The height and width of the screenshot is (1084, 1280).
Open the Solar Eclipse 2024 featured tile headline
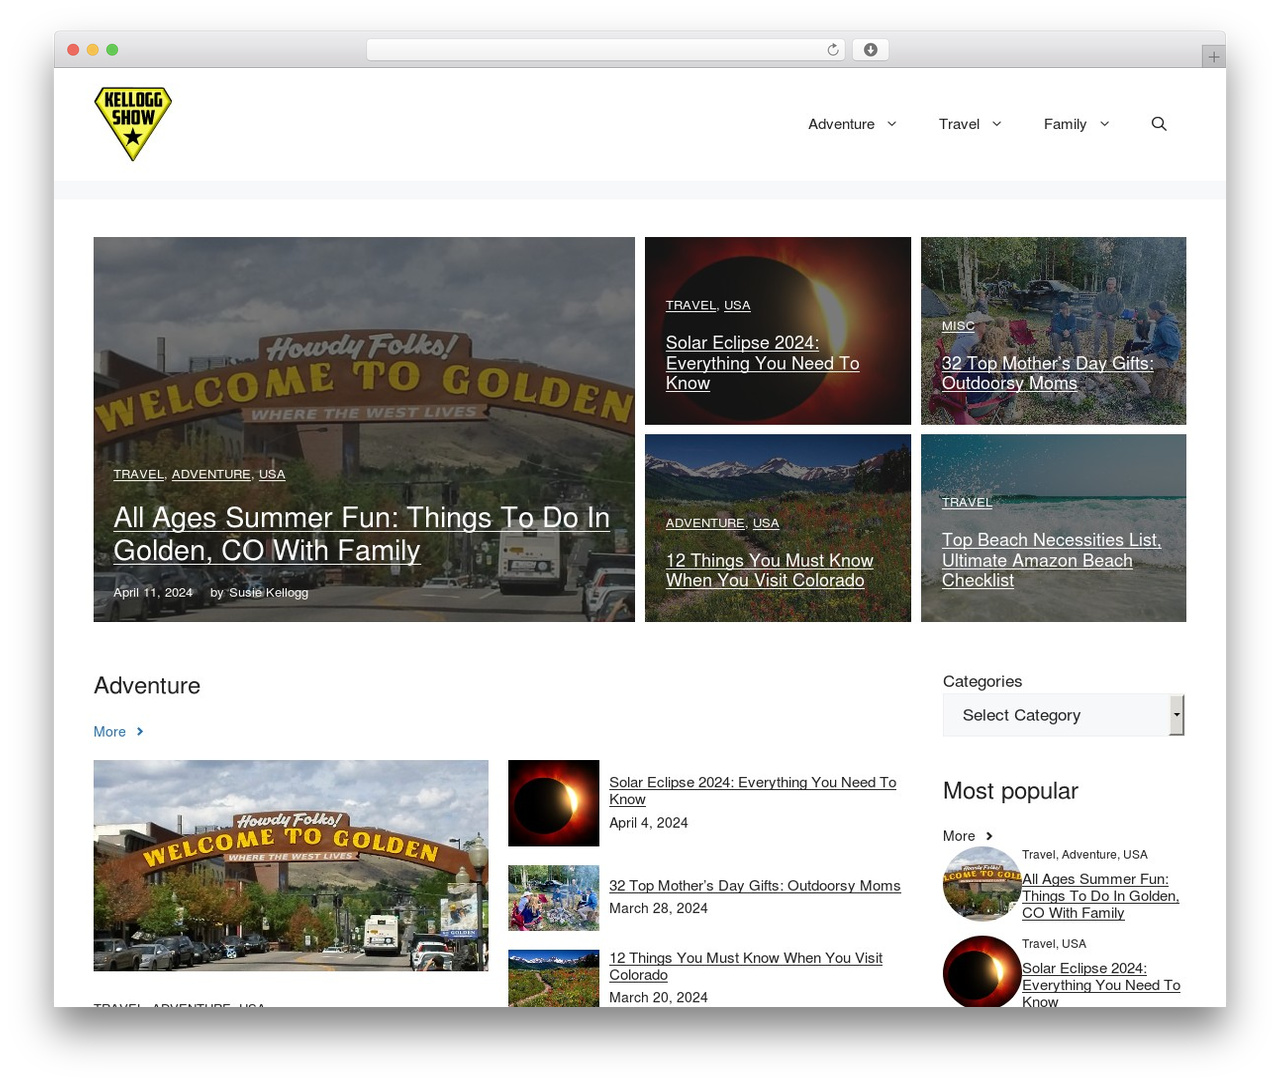[762, 363]
